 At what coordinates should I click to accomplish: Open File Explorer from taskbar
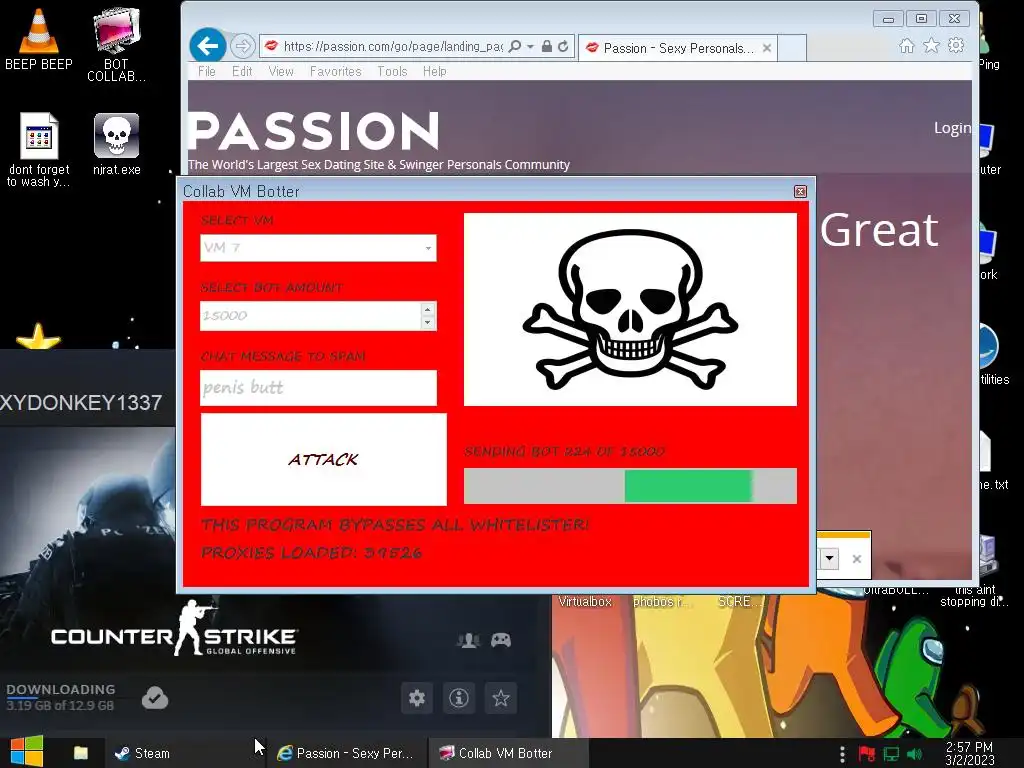(80, 753)
